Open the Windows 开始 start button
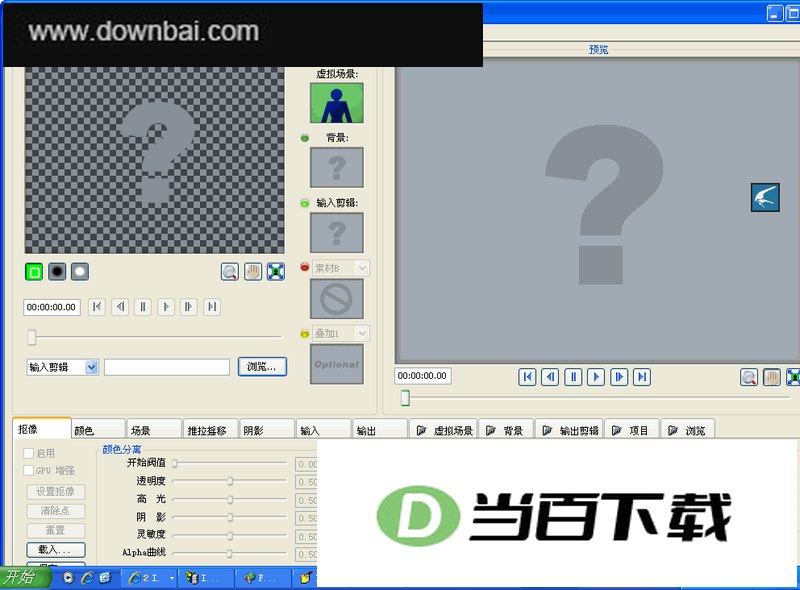 (x=24, y=577)
